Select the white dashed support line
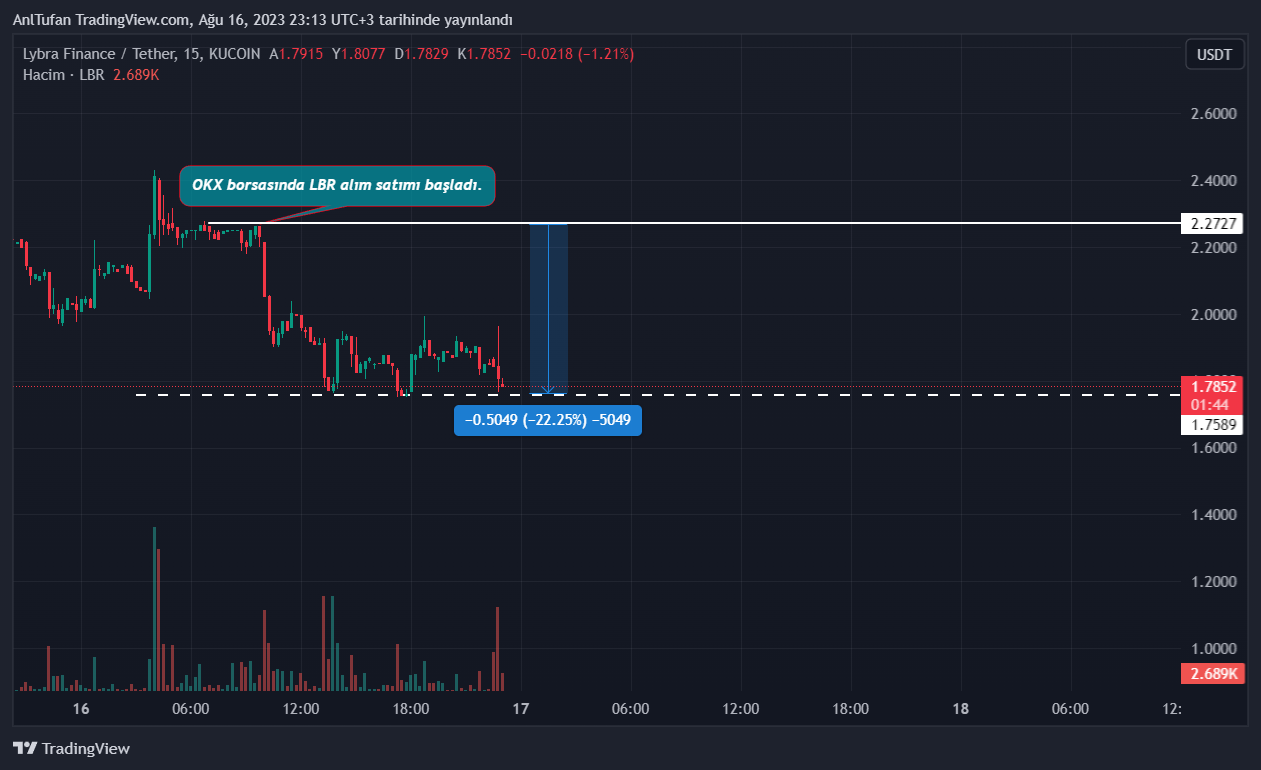 (800, 395)
